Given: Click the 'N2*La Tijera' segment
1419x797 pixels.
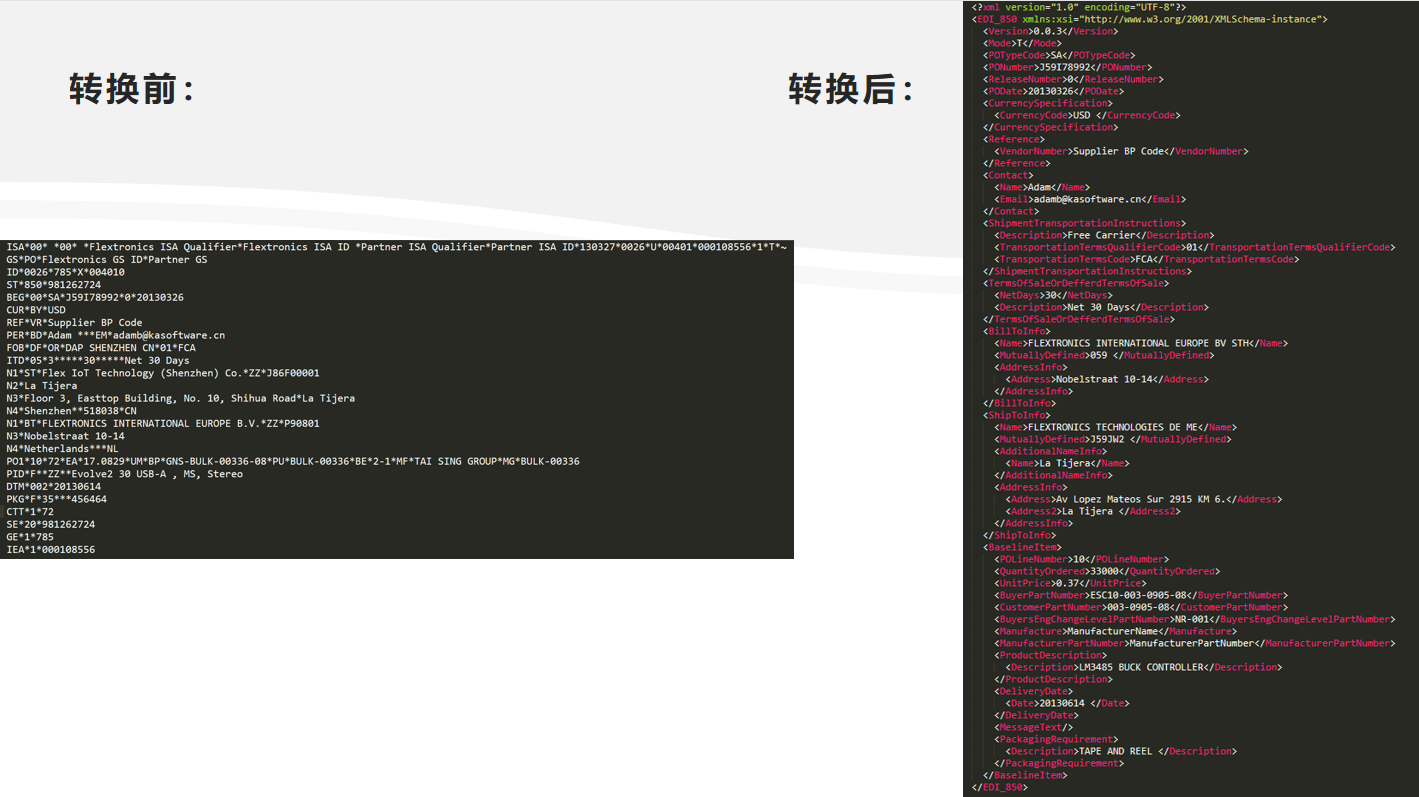Looking at the screenshot, I should point(41,386).
